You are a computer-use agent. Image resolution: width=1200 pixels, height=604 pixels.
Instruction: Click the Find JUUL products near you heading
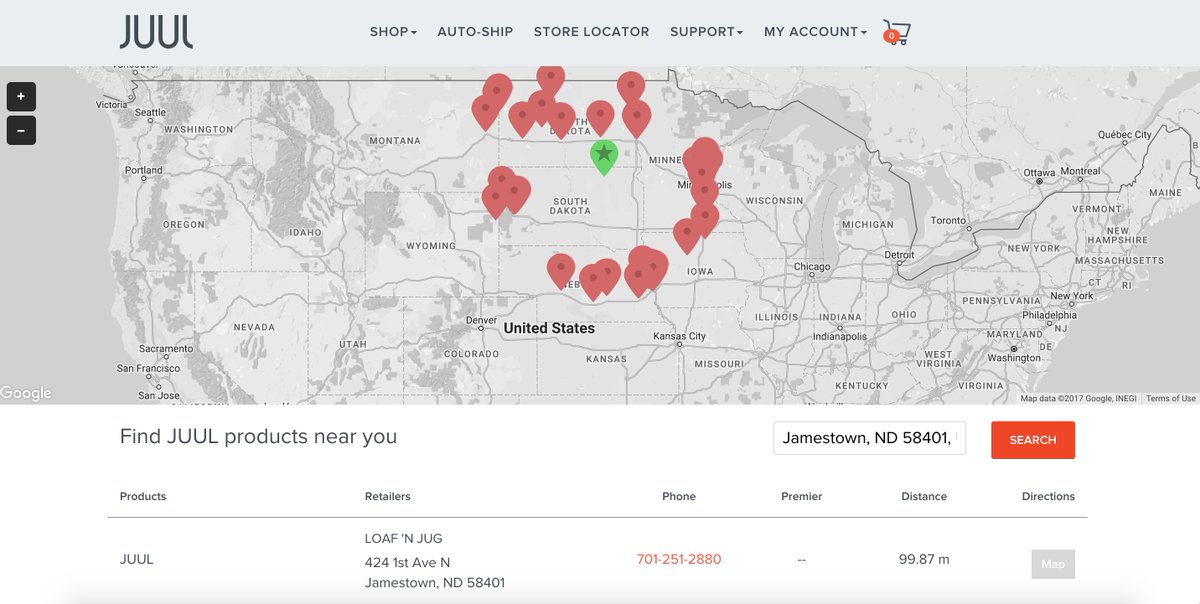pos(258,437)
